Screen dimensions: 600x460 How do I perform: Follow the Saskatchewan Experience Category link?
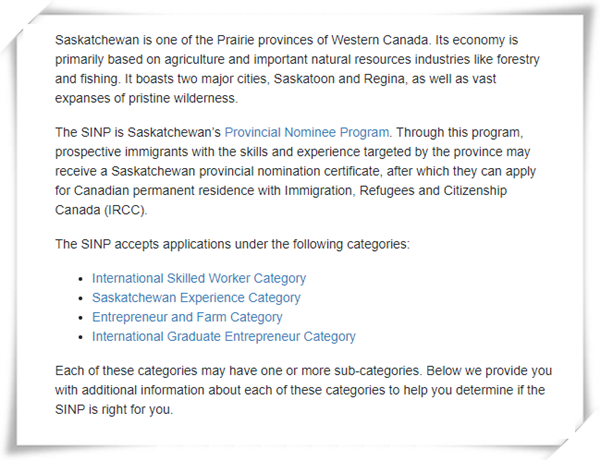(x=196, y=298)
